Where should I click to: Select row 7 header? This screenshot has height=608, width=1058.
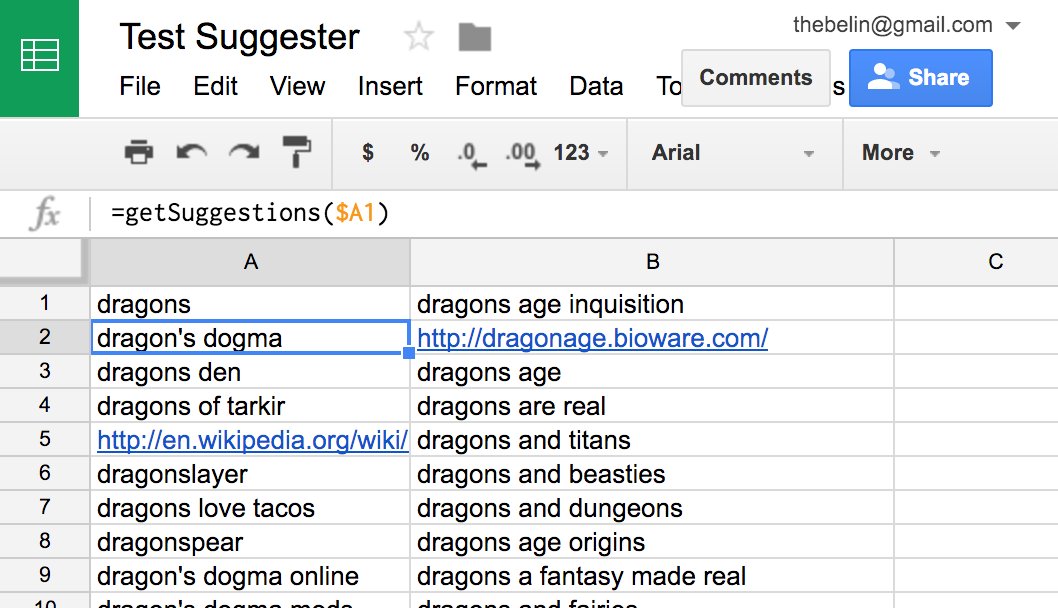[45, 507]
